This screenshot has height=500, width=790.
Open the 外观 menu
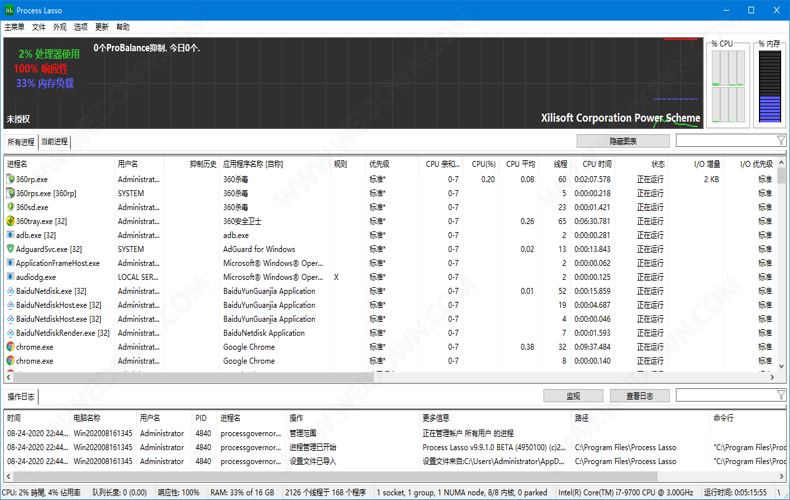coord(59,27)
